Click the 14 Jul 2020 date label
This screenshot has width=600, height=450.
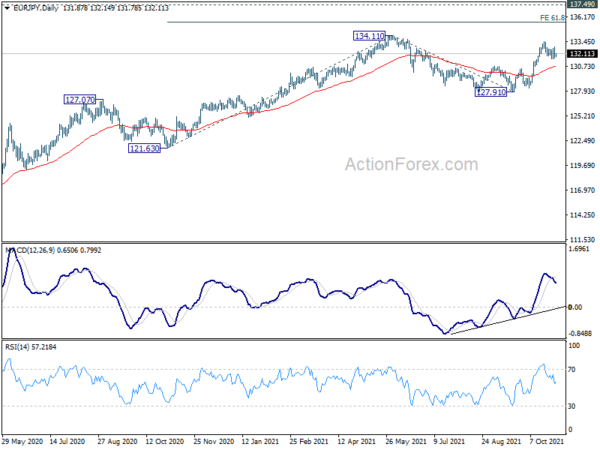(x=67, y=441)
